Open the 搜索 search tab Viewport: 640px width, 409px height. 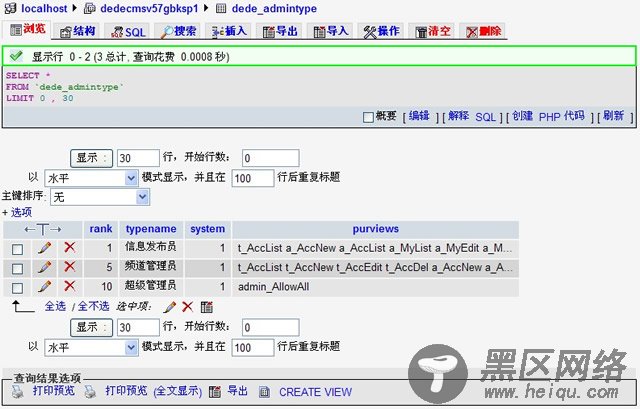click(179, 31)
